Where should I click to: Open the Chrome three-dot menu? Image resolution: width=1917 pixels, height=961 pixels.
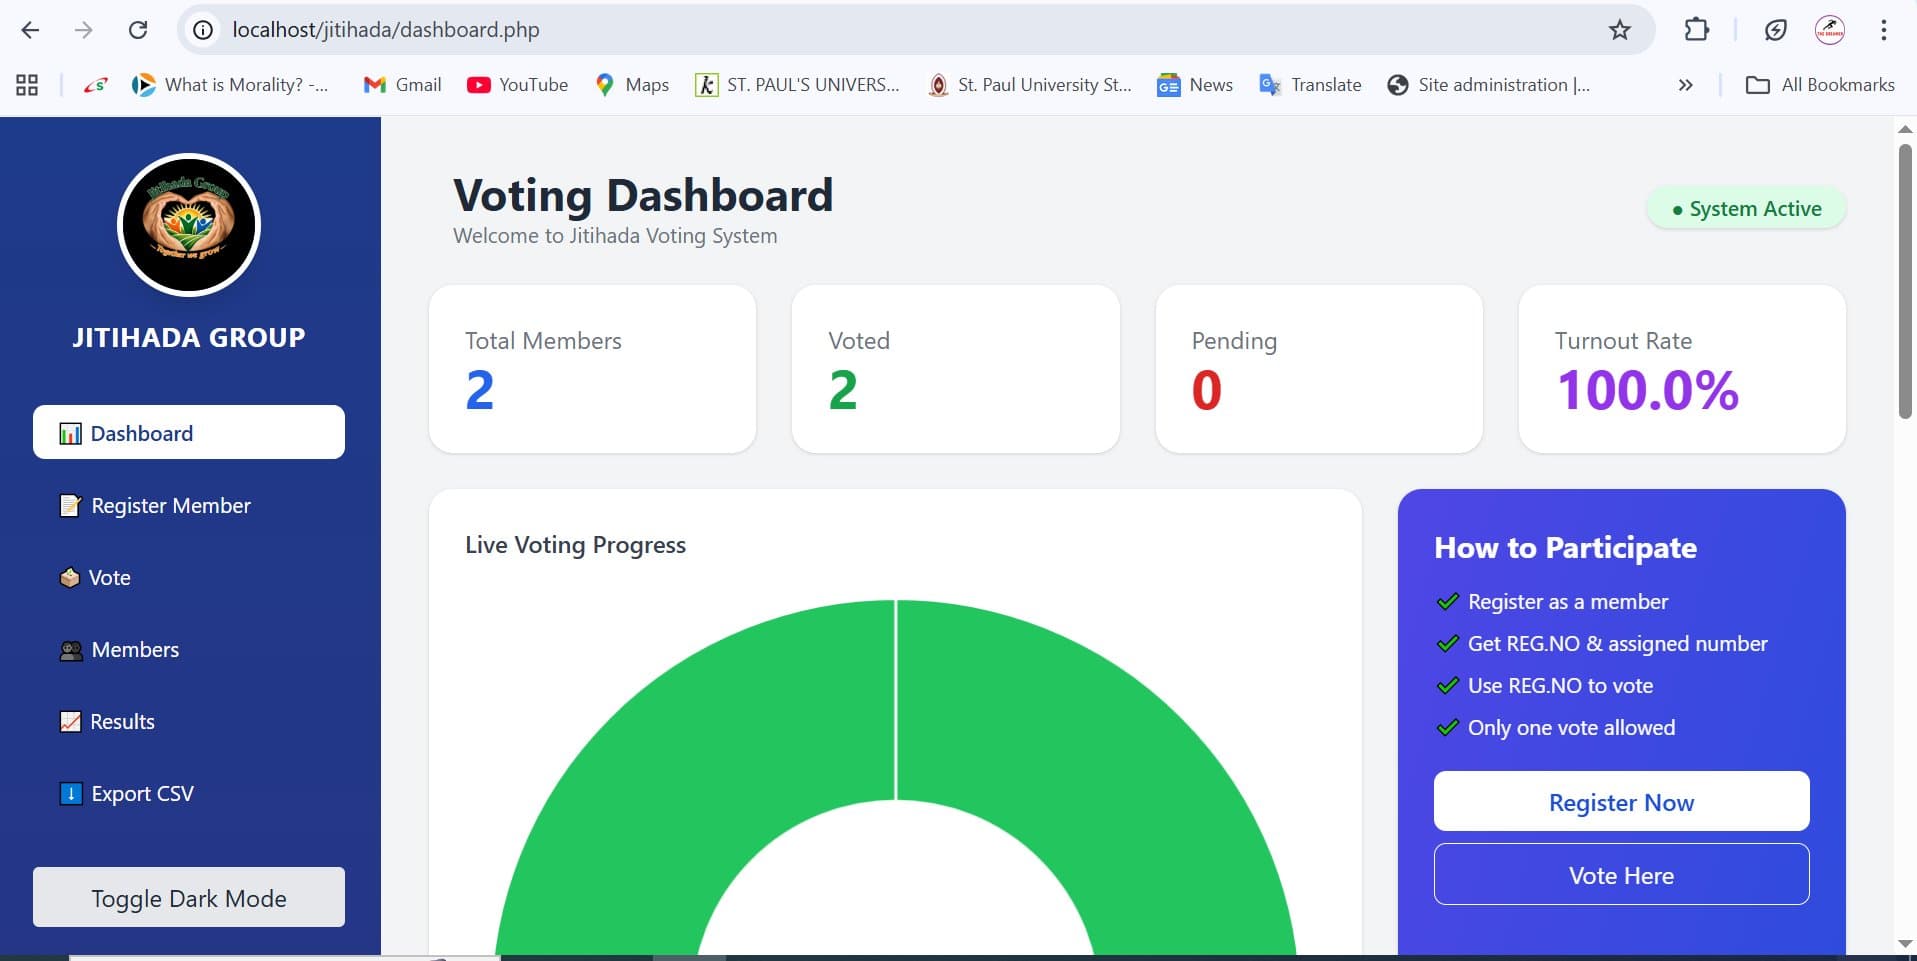[1885, 30]
